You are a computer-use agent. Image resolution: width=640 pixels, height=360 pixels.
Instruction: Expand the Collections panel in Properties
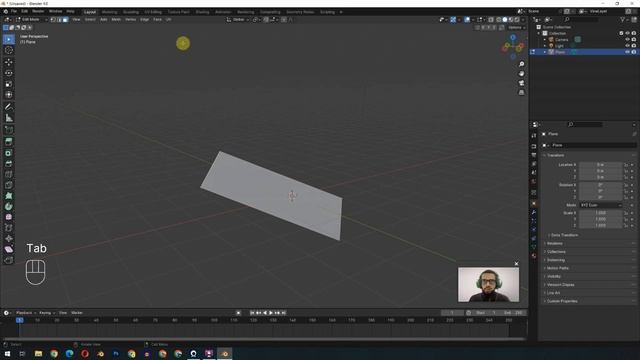[x=556, y=251]
